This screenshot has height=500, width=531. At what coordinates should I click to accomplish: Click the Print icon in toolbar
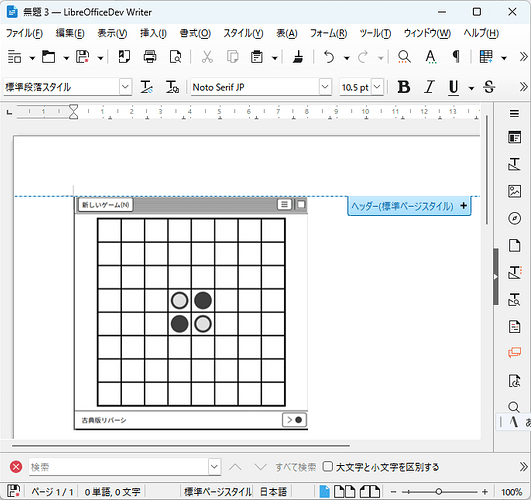(x=150, y=57)
